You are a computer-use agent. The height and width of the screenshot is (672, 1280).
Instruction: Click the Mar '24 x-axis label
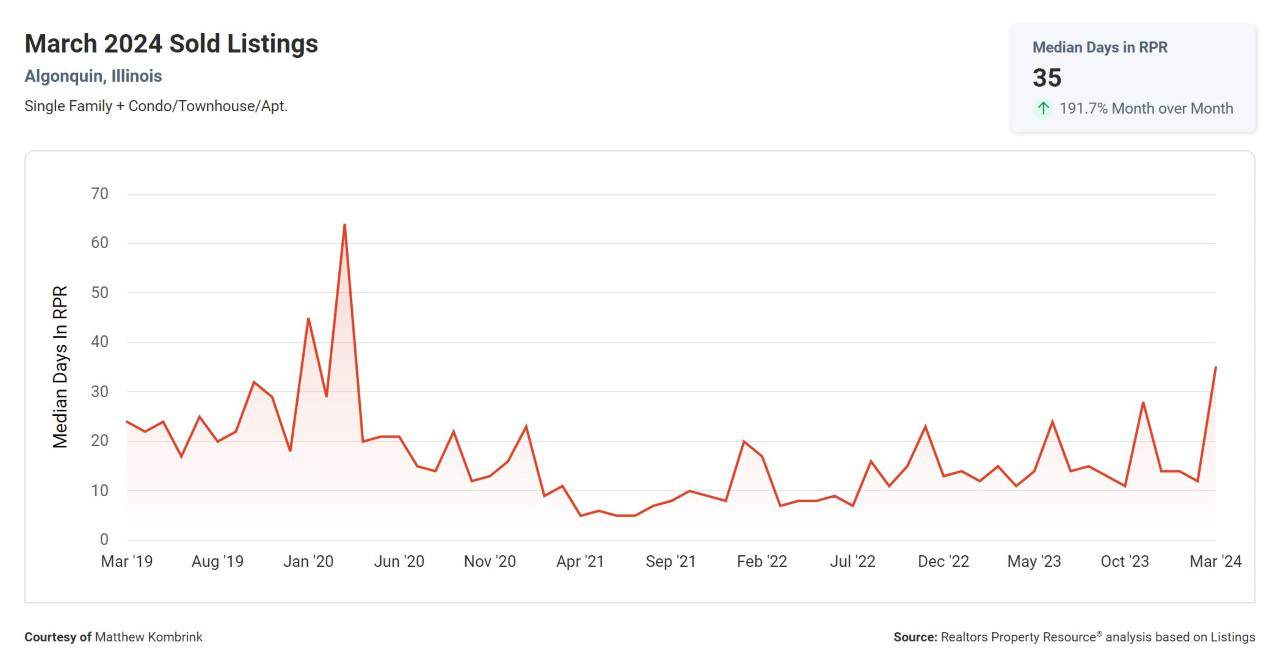[1216, 562]
